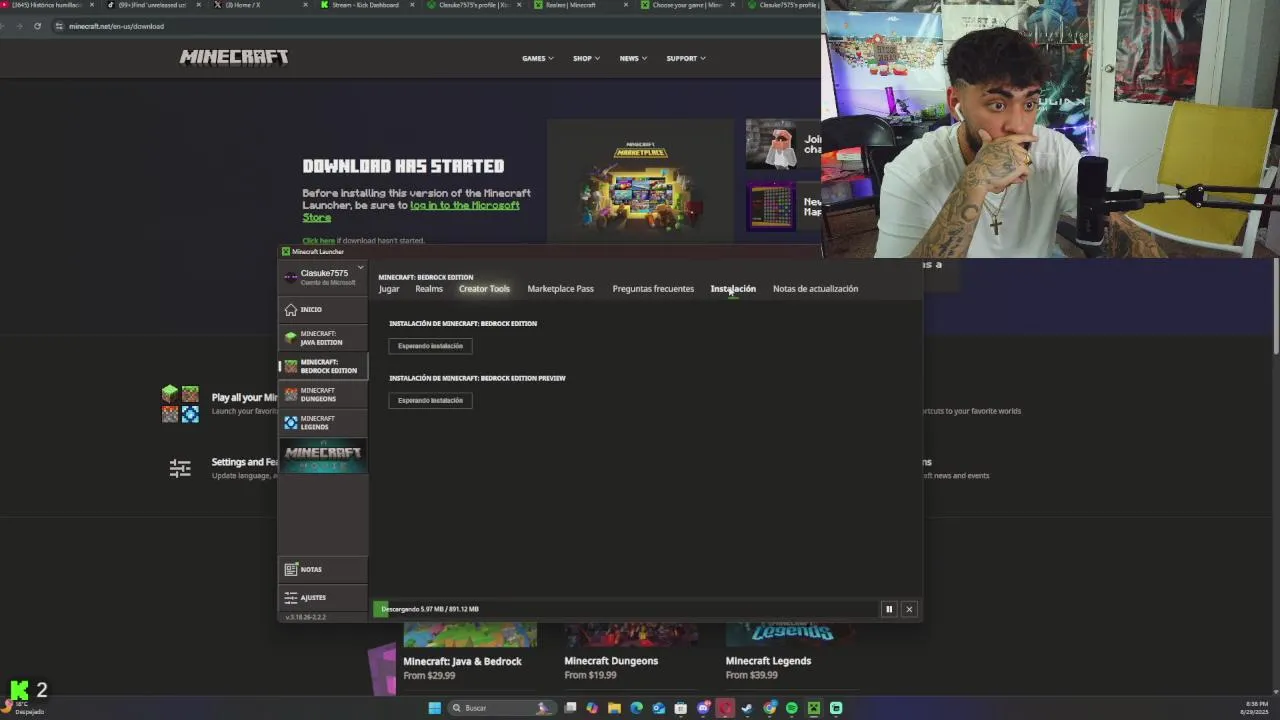The image size is (1280, 720).
Task: Open the Windows Start menu
Action: point(434,708)
